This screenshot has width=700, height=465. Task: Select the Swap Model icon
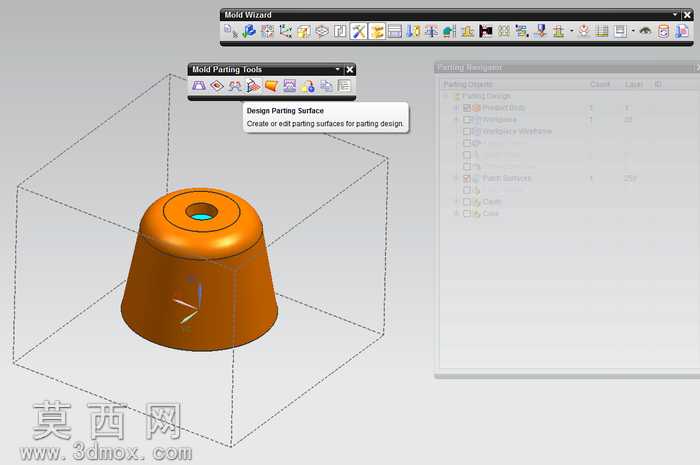[308, 86]
